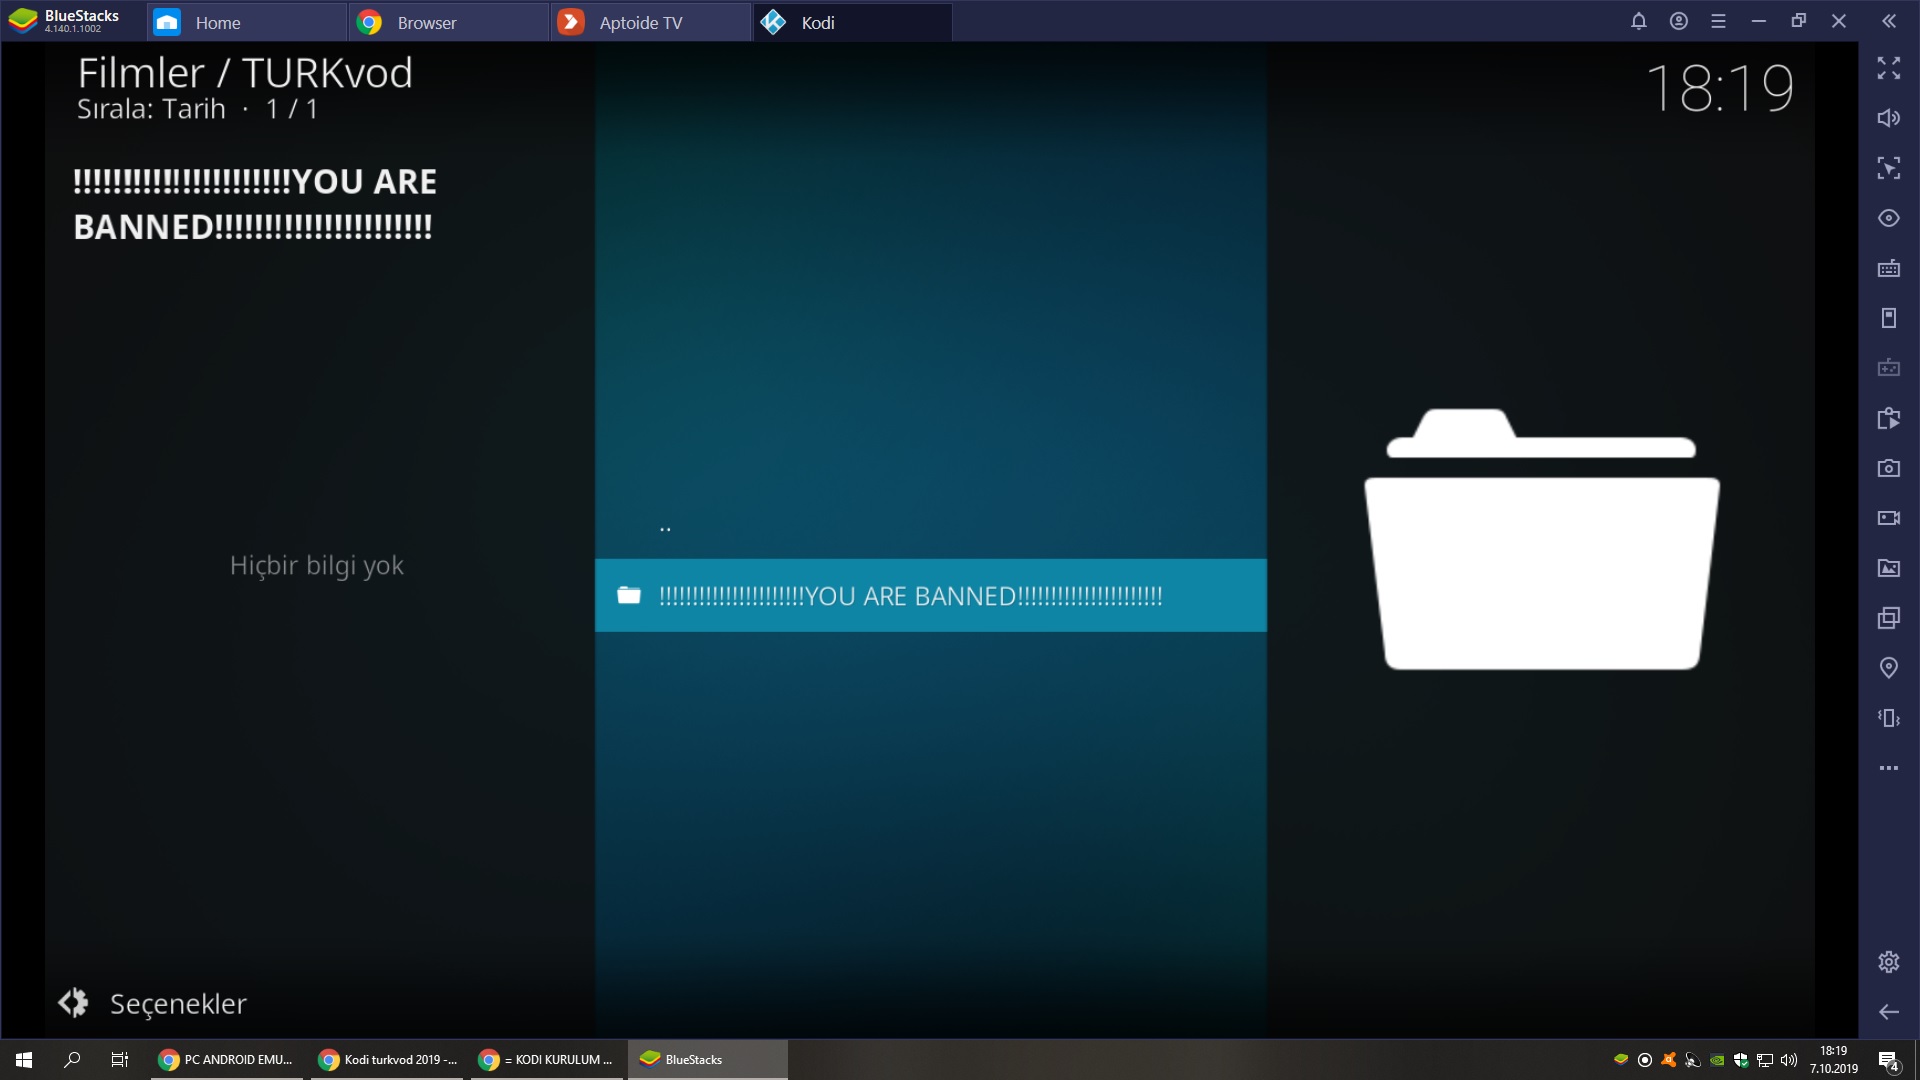Viewport: 1920px width, 1080px height.
Task: Click the Avast antivirus tray icon
Action: (1669, 1060)
